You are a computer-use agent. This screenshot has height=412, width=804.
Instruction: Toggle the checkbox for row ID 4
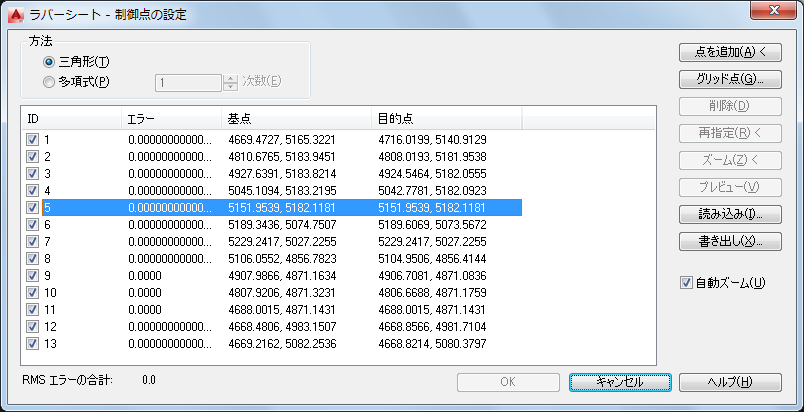(32, 191)
